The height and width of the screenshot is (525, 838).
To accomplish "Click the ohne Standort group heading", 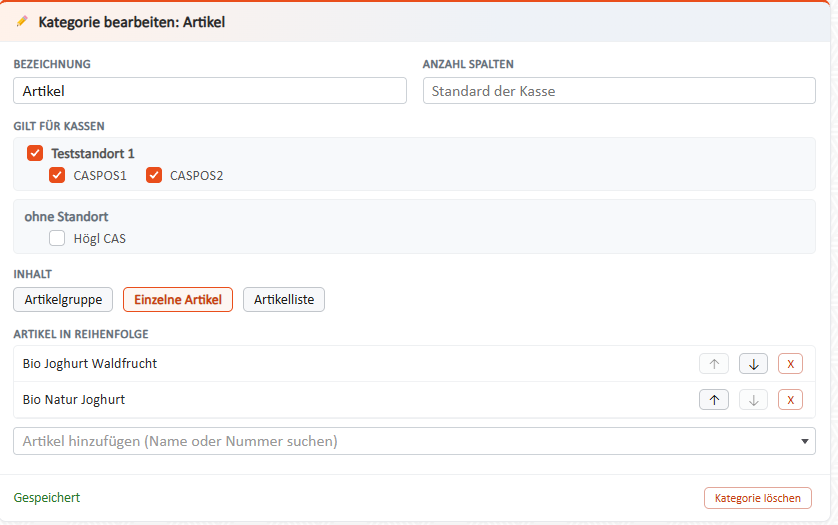I will (66, 217).
